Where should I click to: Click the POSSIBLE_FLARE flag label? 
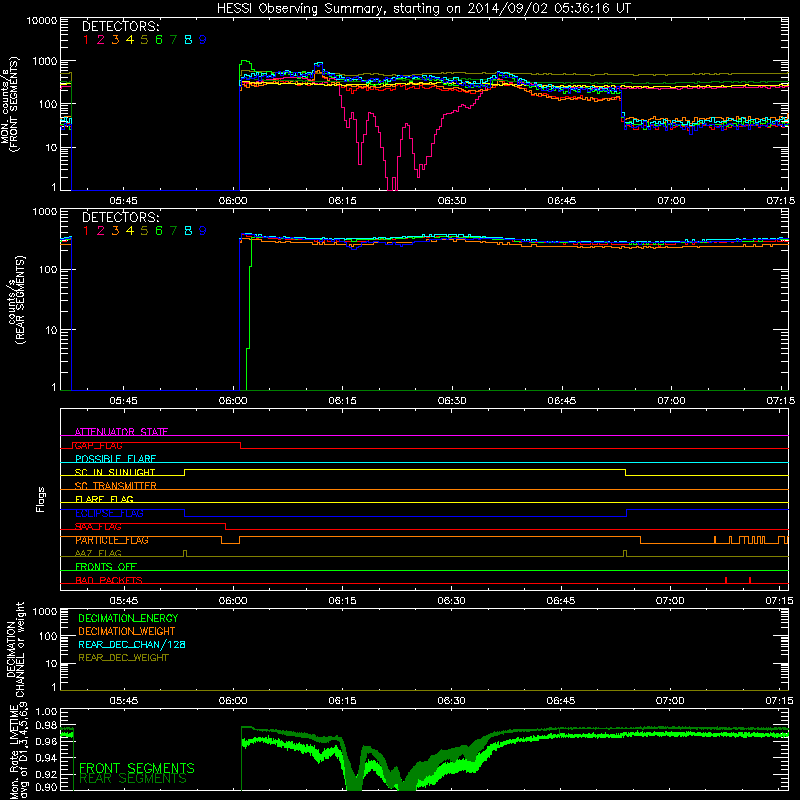pyautogui.click(x=115, y=459)
